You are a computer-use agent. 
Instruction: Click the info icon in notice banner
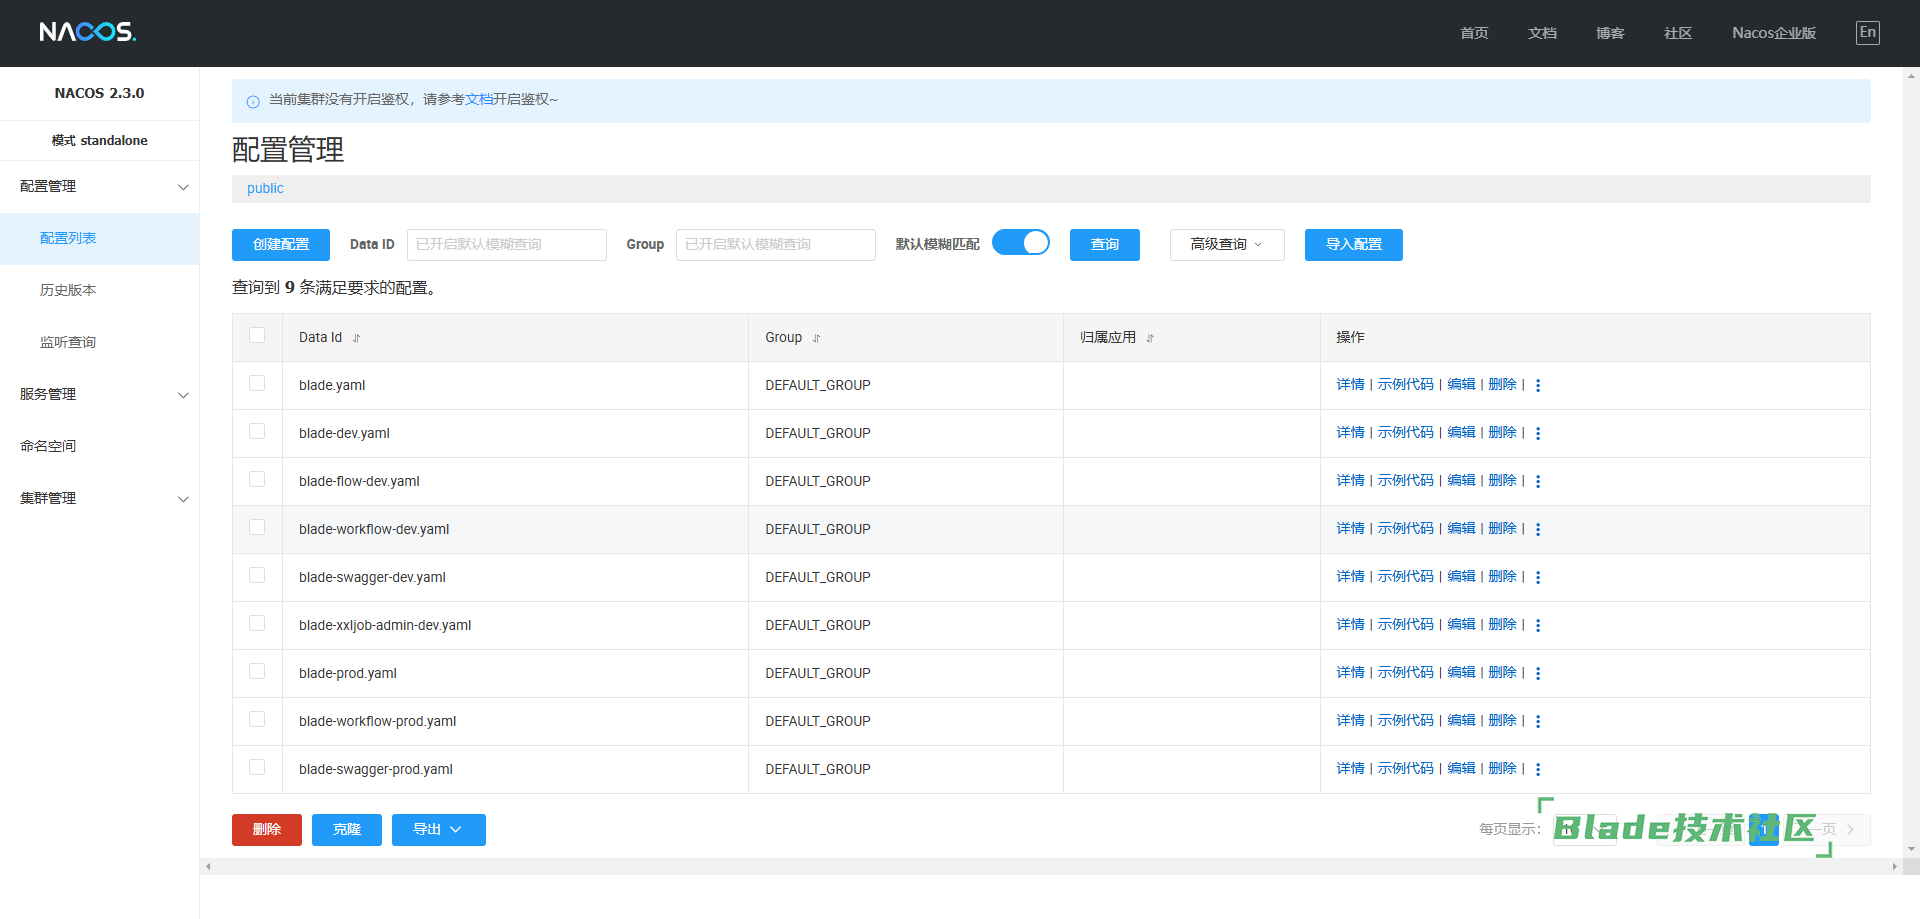click(x=253, y=101)
